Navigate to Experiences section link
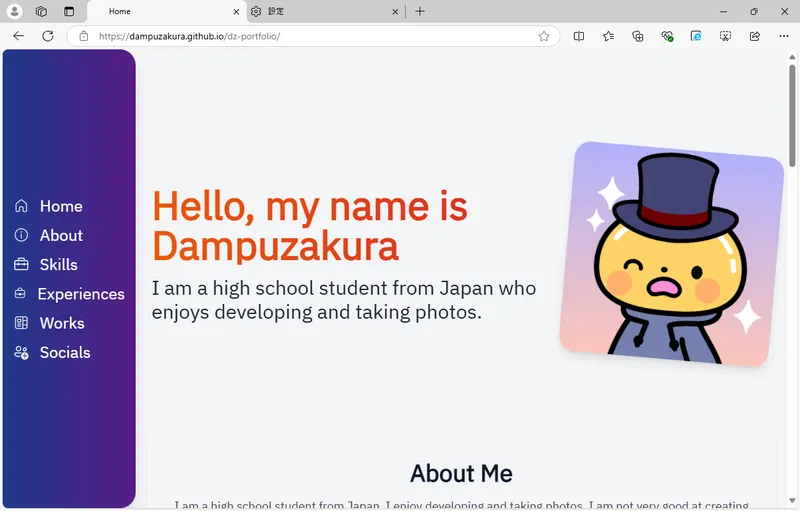The width and height of the screenshot is (800, 511). (81, 294)
